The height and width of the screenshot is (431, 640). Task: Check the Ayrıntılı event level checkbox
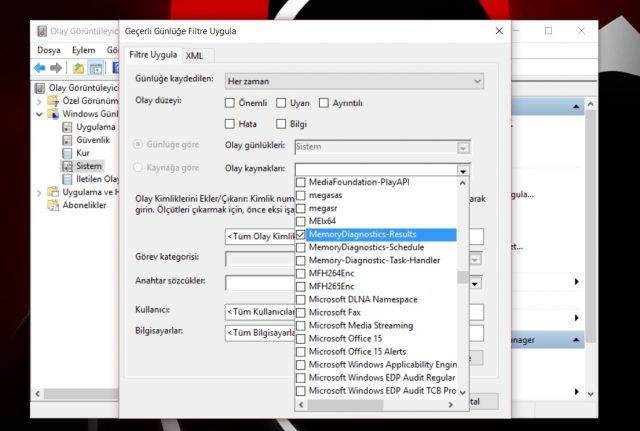[x=324, y=103]
